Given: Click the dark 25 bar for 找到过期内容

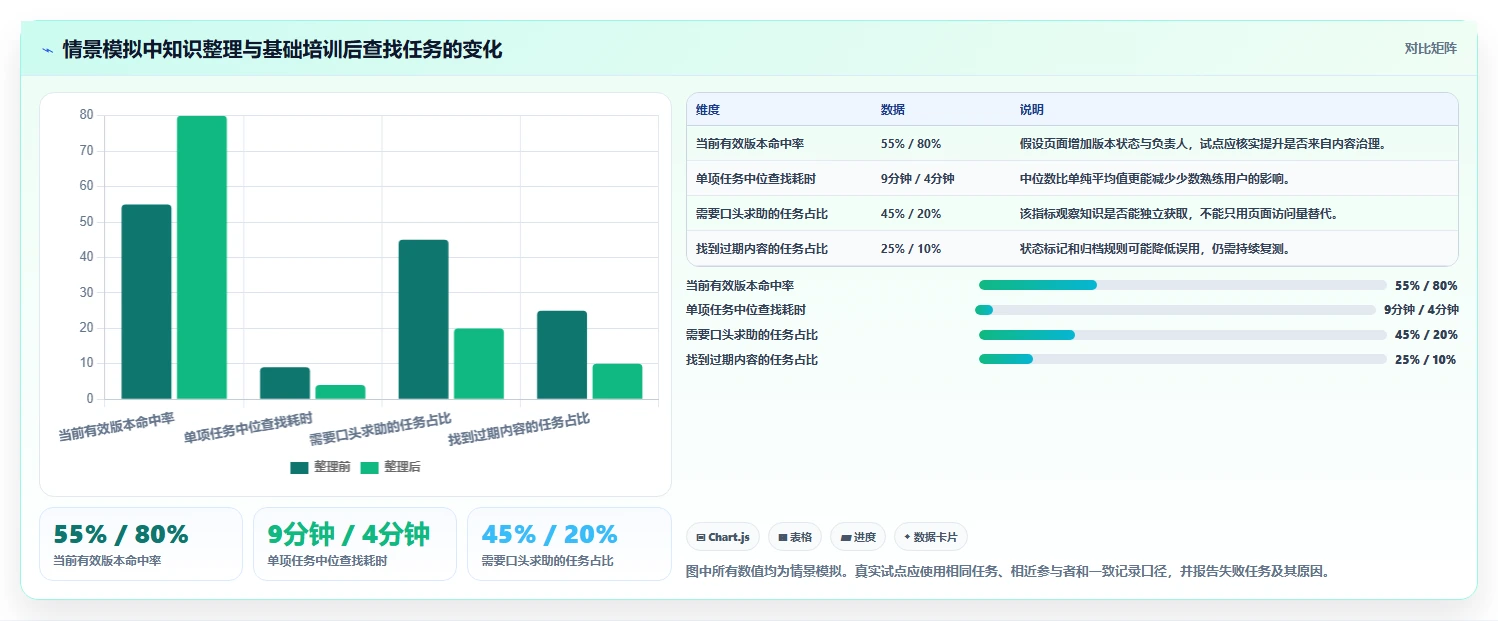Looking at the screenshot, I should point(562,355).
